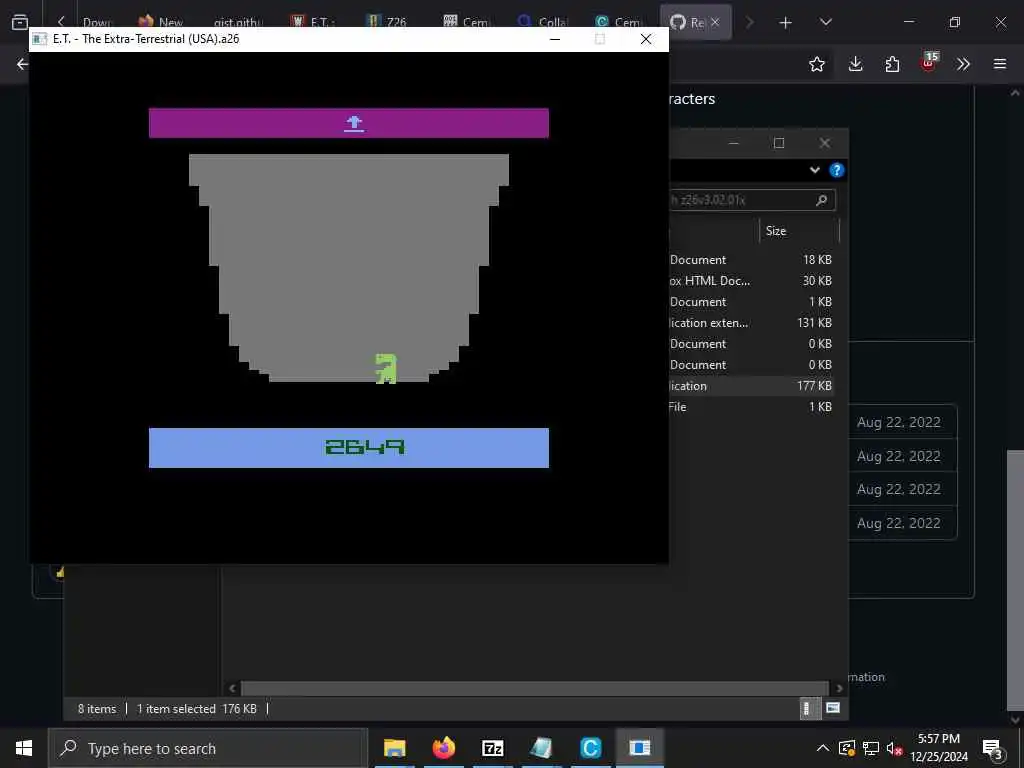Open the blue 'C' app on the taskbar
The image size is (1024, 768).
click(x=590, y=748)
